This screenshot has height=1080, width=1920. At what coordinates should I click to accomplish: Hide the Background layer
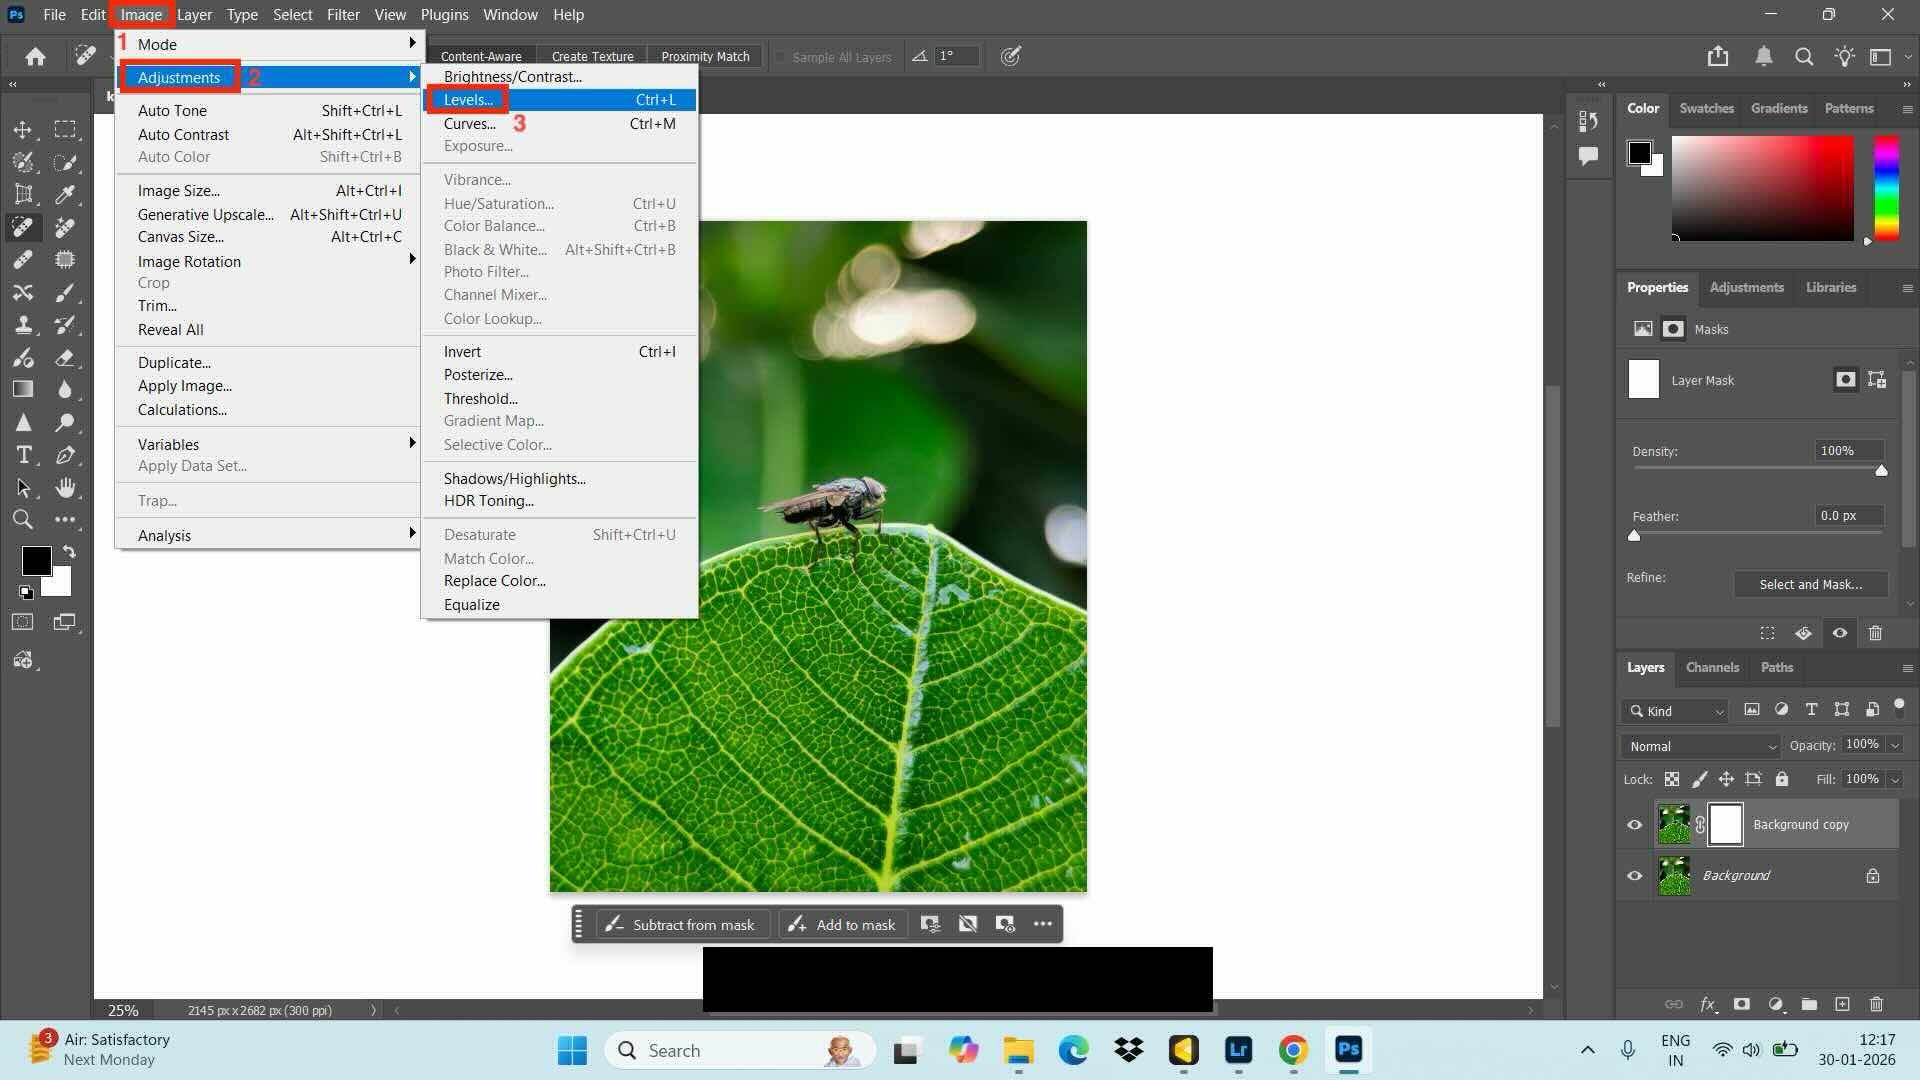pyautogui.click(x=1635, y=875)
